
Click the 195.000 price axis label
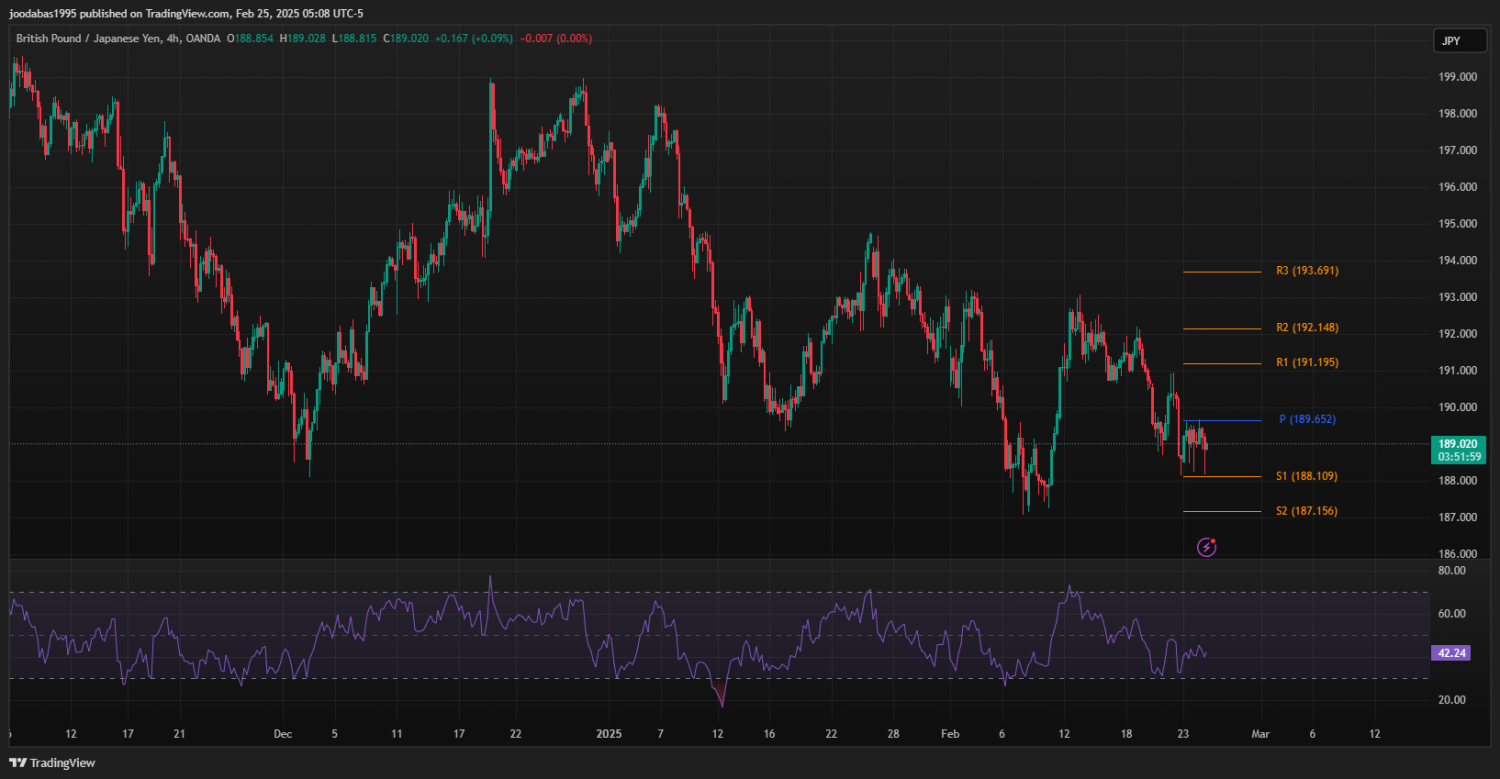coord(1458,223)
